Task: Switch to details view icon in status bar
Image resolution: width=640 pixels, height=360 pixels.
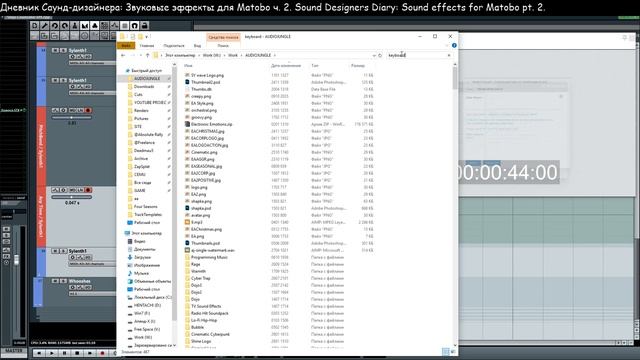Action: 446,351
